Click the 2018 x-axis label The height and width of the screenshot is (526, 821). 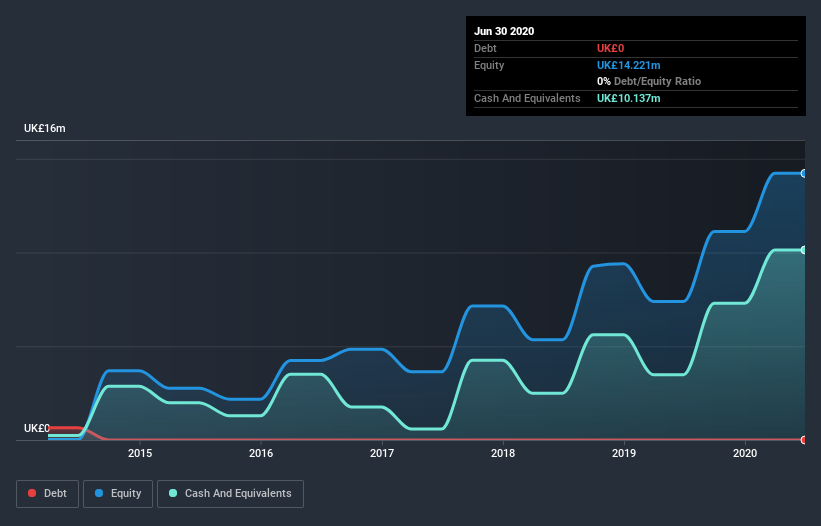(503, 453)
